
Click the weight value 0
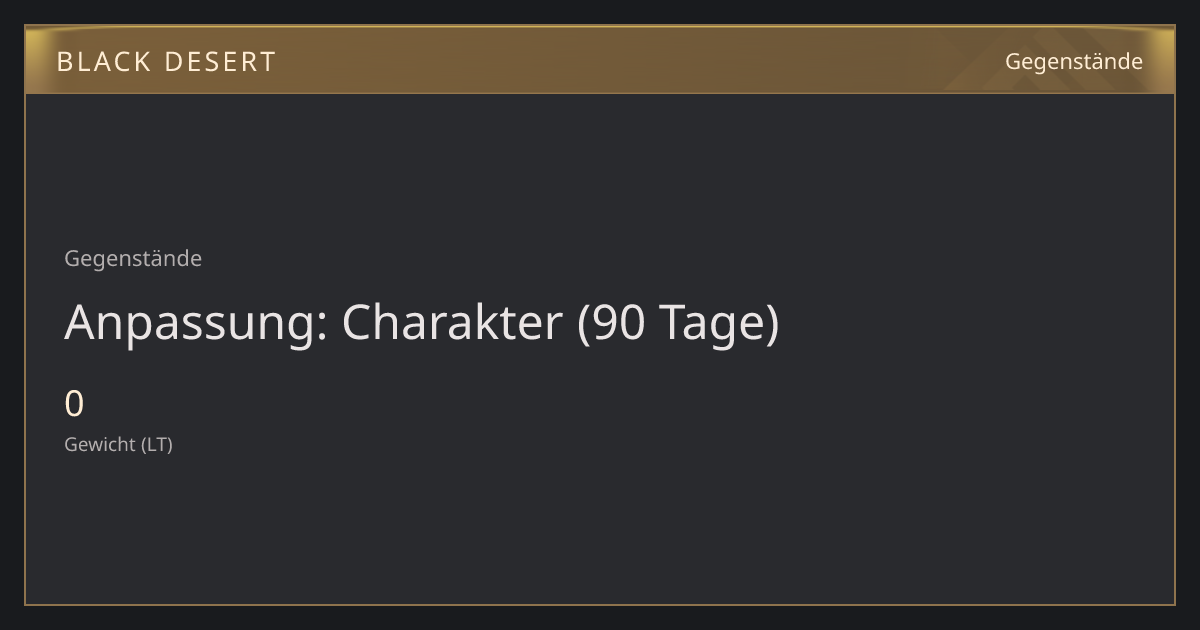point(74,405)
